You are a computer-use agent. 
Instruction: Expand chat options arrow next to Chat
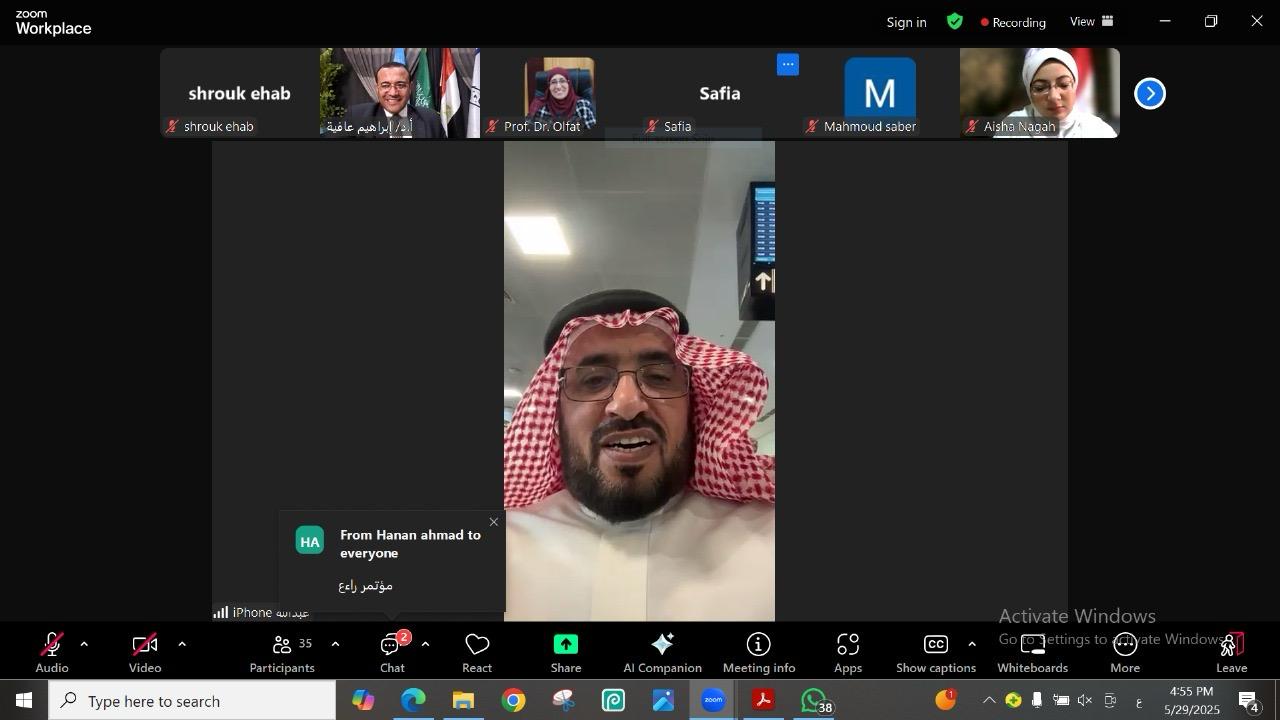tap(425, 644)
